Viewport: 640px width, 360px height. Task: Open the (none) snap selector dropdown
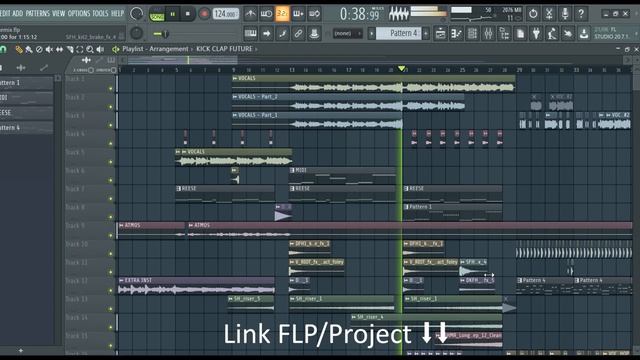[x=347, y=33]
